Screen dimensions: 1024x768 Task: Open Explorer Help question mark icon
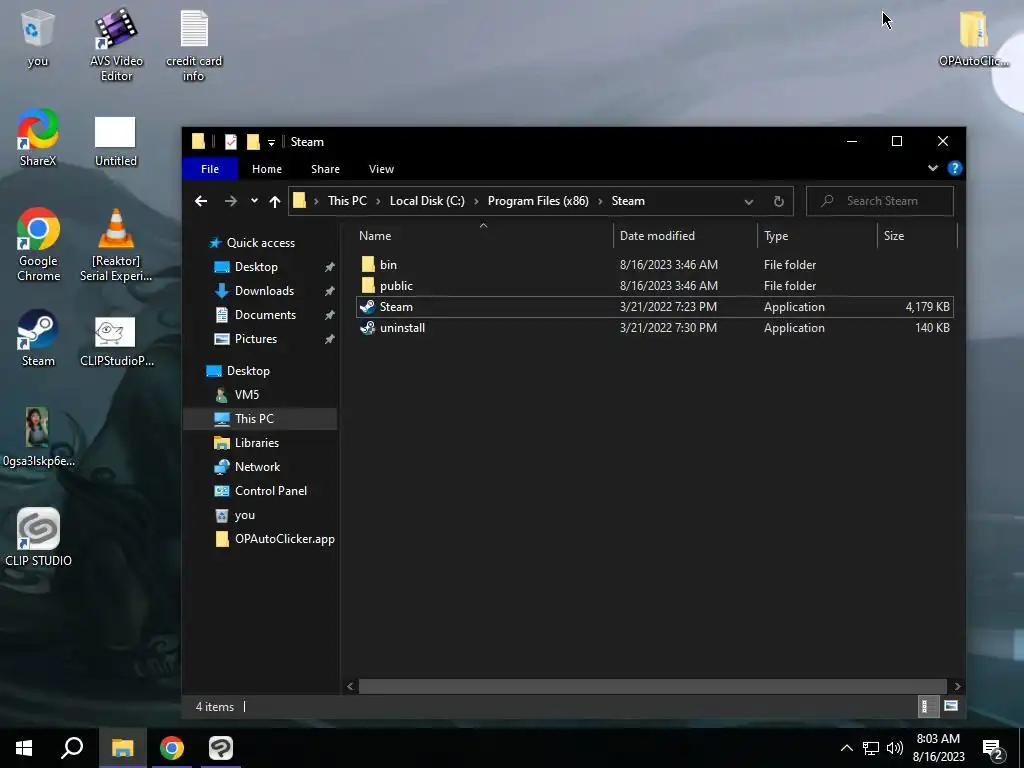pyautogui.click(x=954, y=168)
